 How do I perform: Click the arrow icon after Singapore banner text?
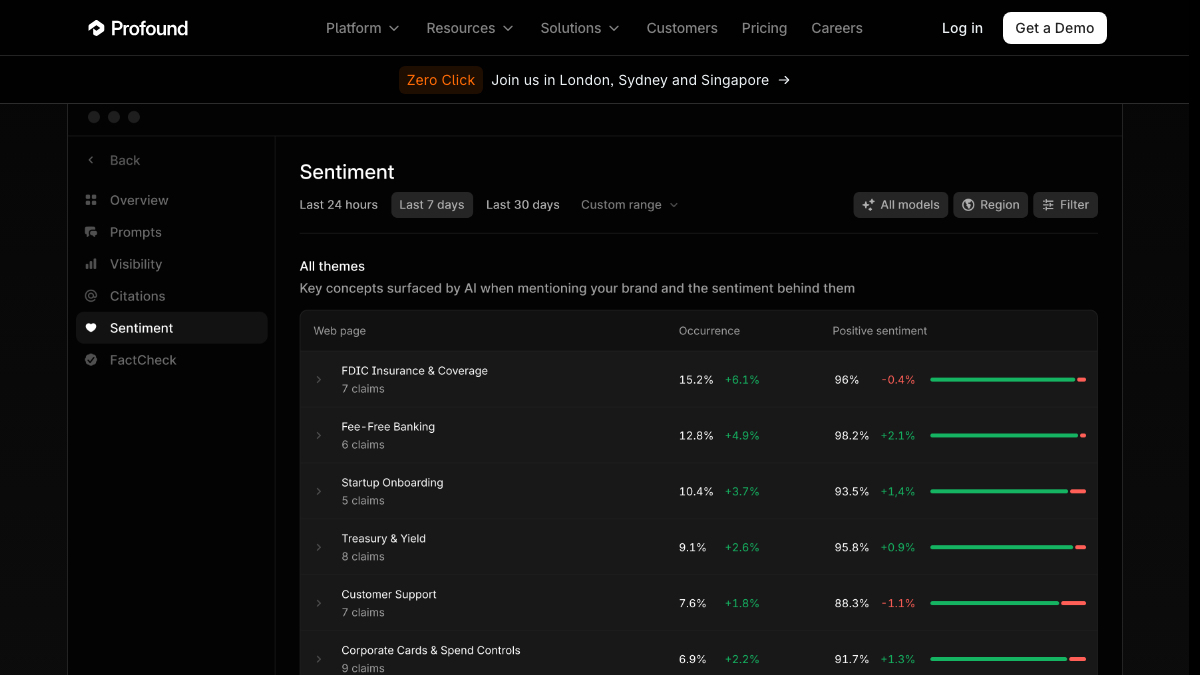pyautogui.click(x=784, y=80)
